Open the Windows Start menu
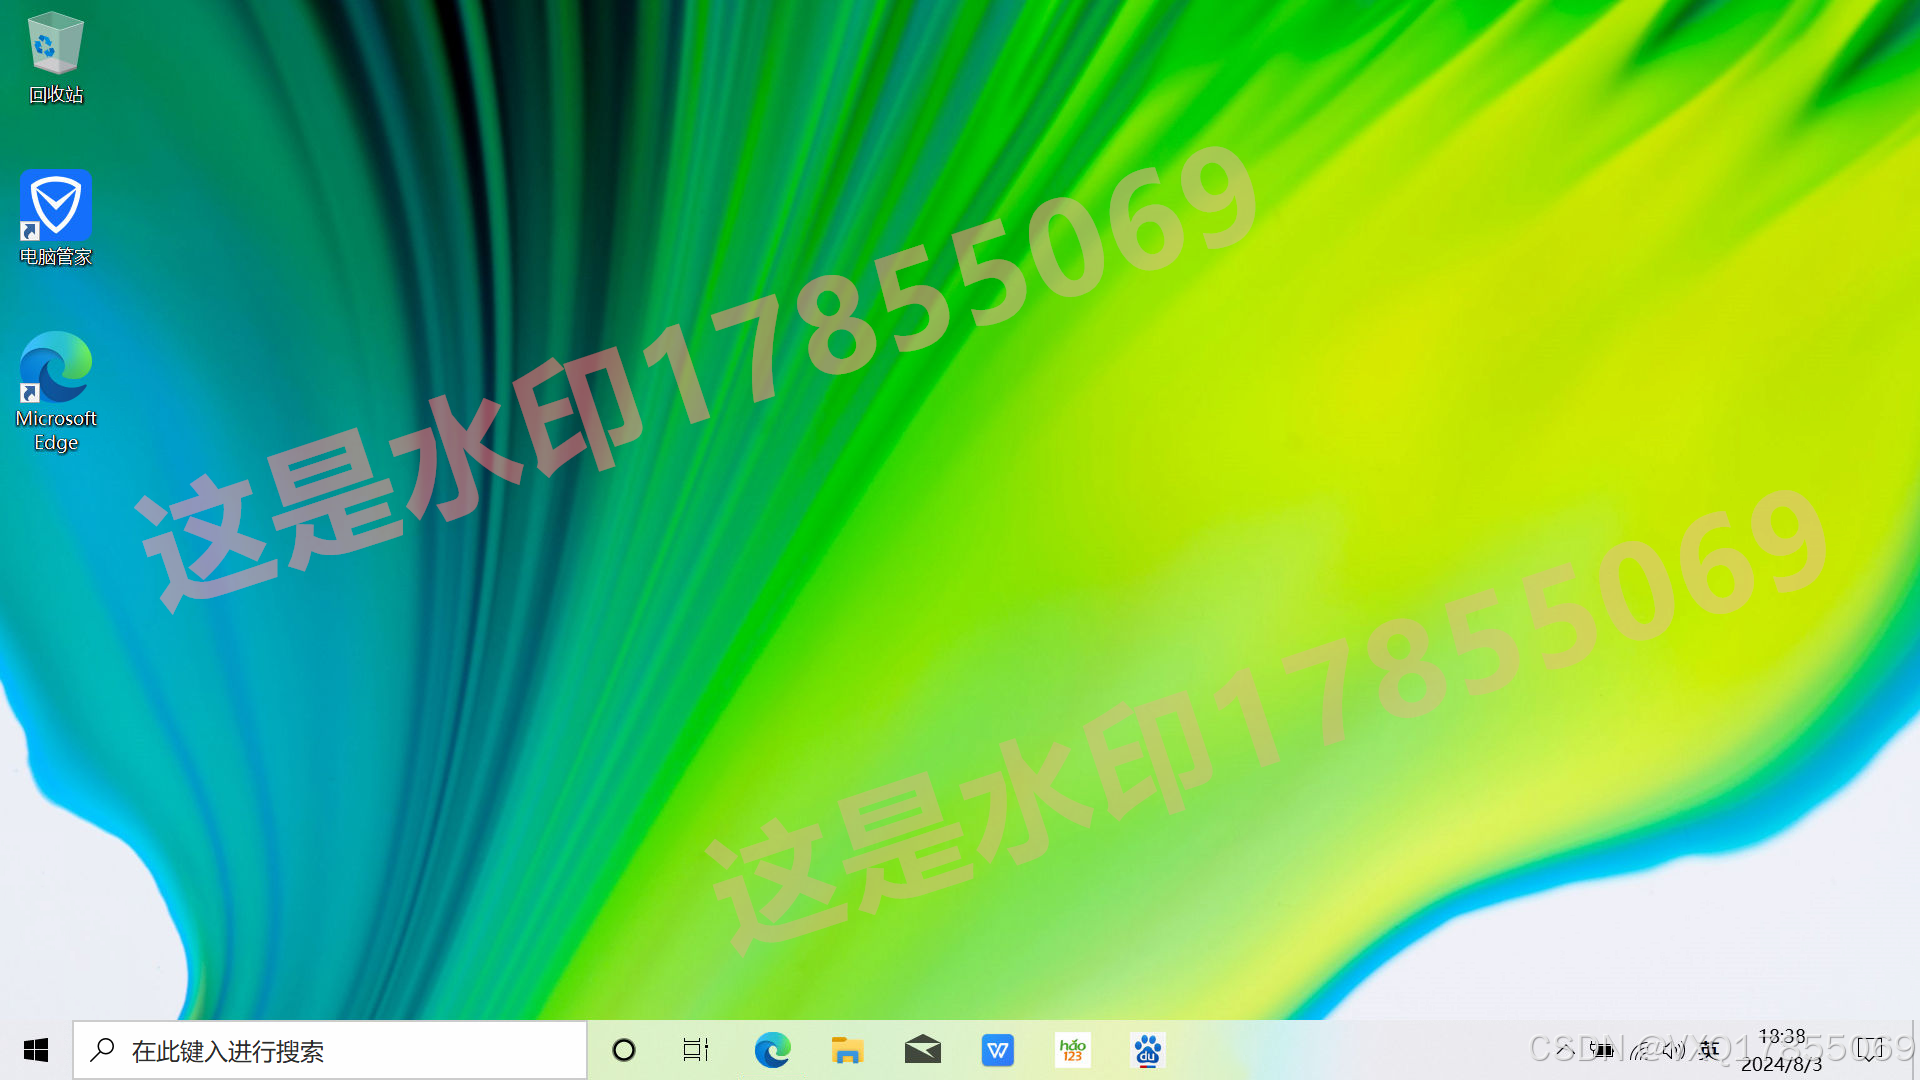 (36, 1050)
